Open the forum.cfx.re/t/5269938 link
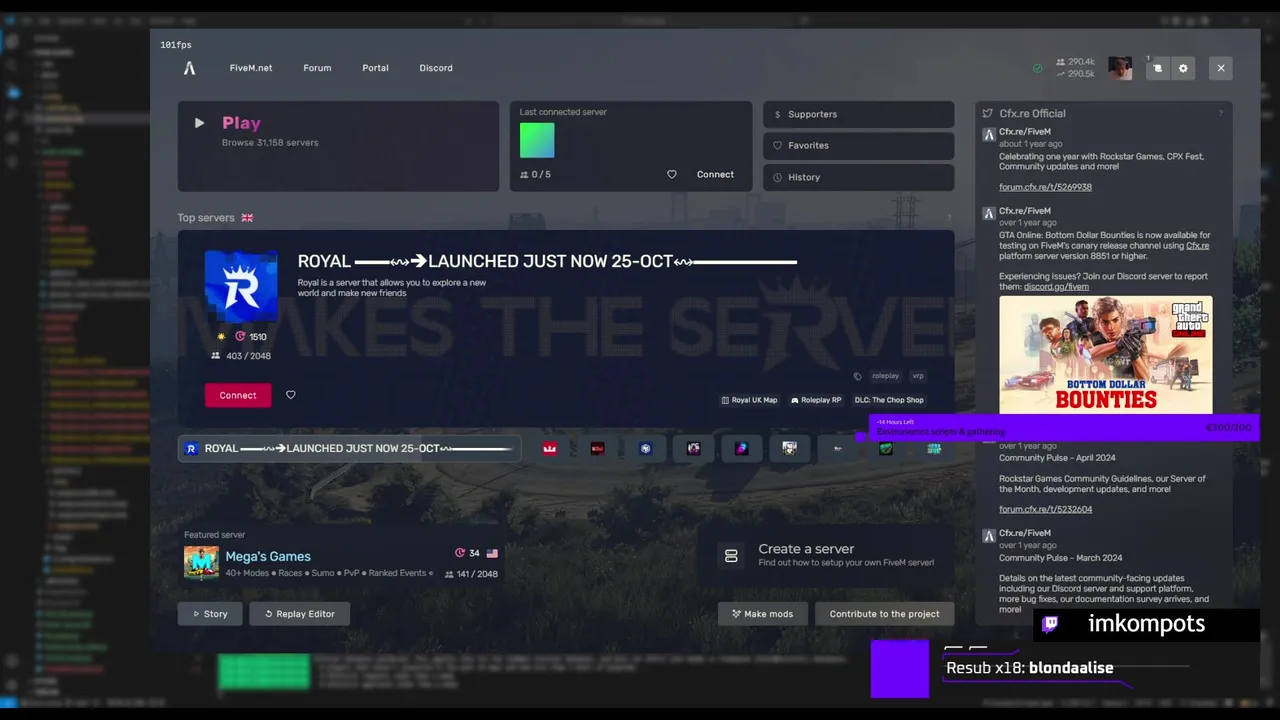The width and height of the screenshot is (1280, 720). [x=1045, y=187]
